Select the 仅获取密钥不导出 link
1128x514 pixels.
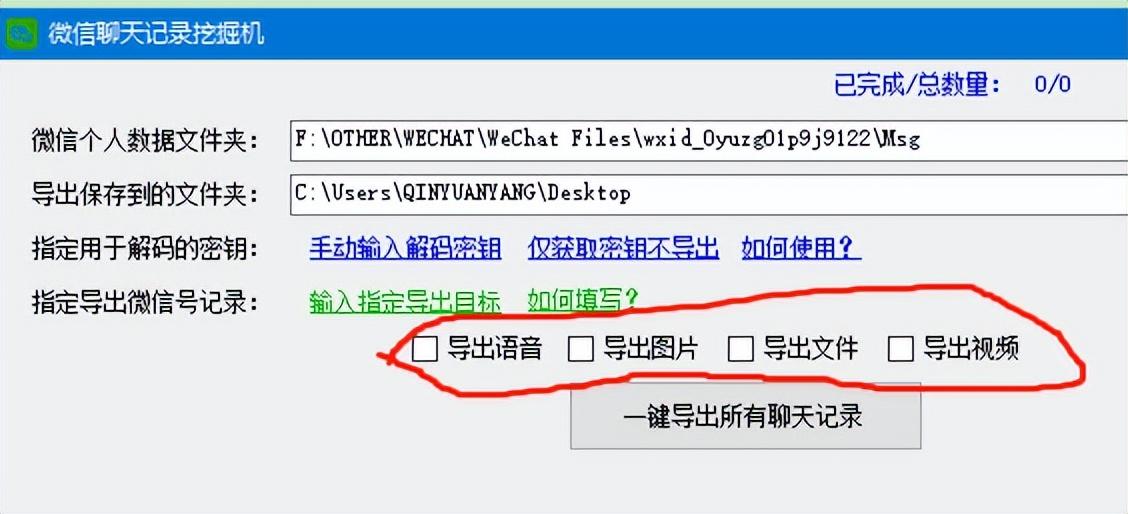pyautogui.click(x=623, y=248)
